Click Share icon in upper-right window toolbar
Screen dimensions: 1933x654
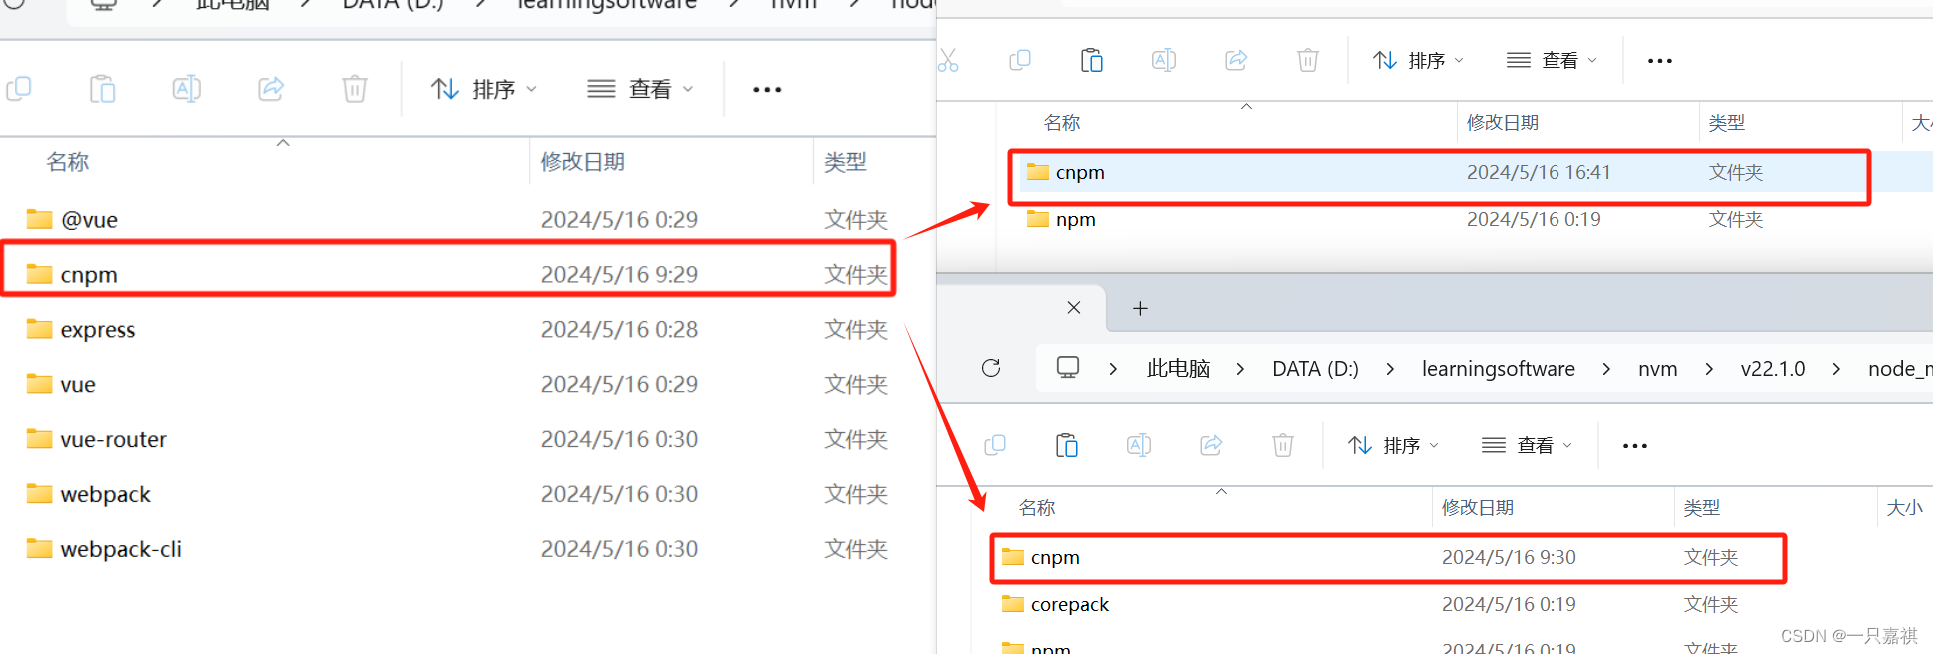[x=1236, y=60]
